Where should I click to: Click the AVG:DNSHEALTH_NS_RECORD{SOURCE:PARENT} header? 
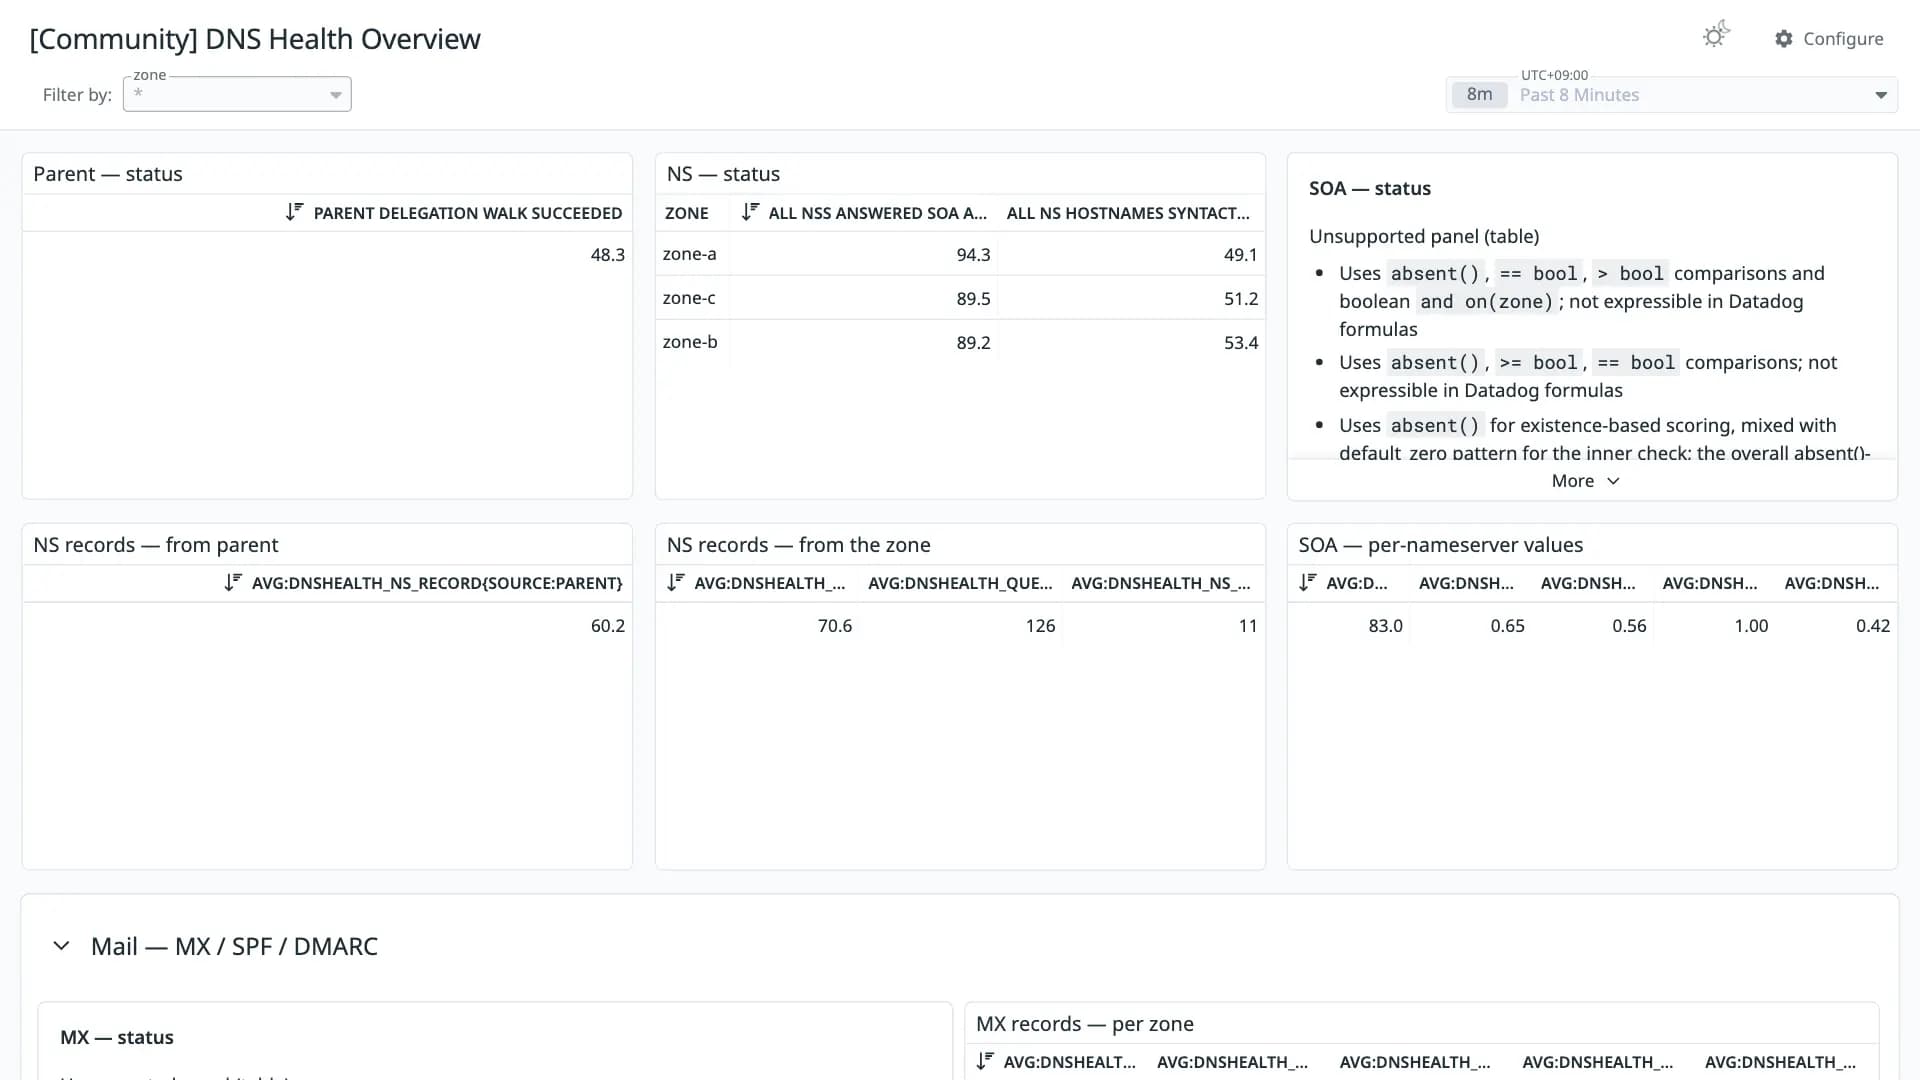tap(437, 583)
